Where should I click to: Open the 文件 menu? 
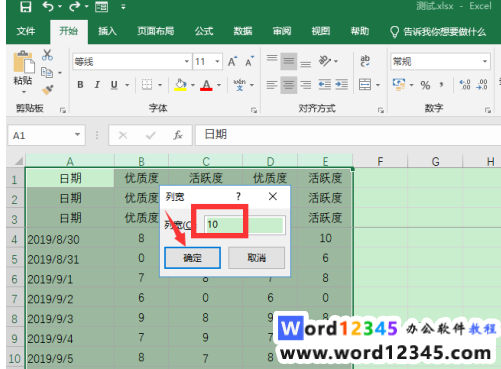pos(26,31)
